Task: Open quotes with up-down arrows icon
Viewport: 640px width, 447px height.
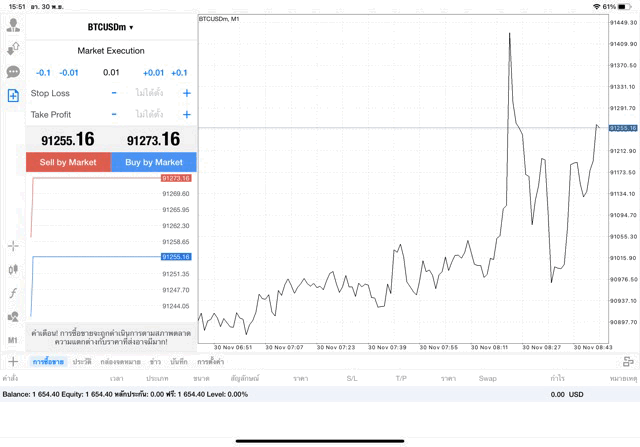Action: [x=13, y=49]
